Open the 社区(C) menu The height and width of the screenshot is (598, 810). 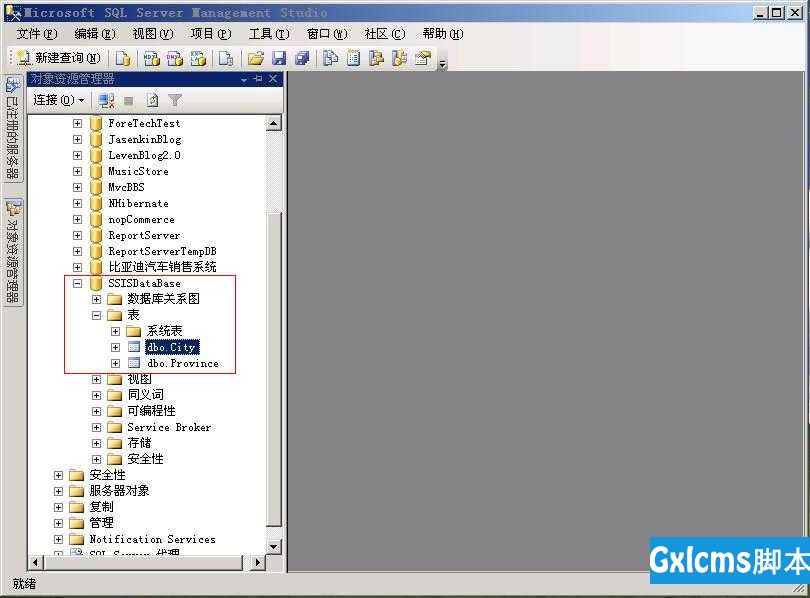[x=385, y=34]
